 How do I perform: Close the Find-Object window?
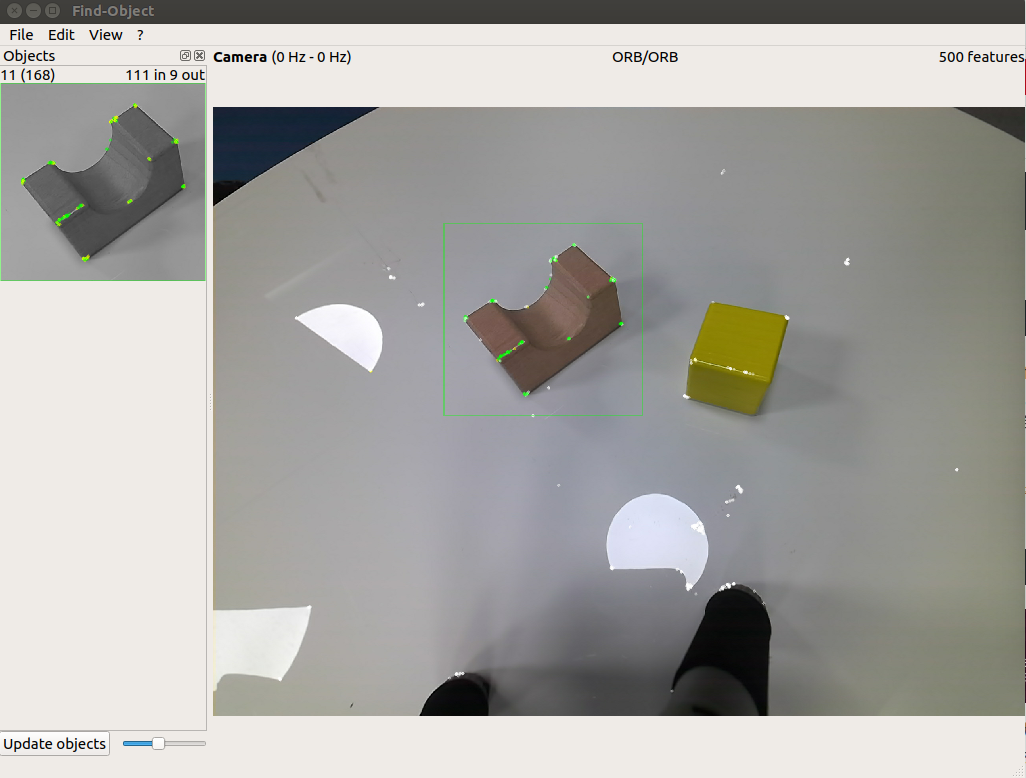pyautogui.click(x=14, y=10)
